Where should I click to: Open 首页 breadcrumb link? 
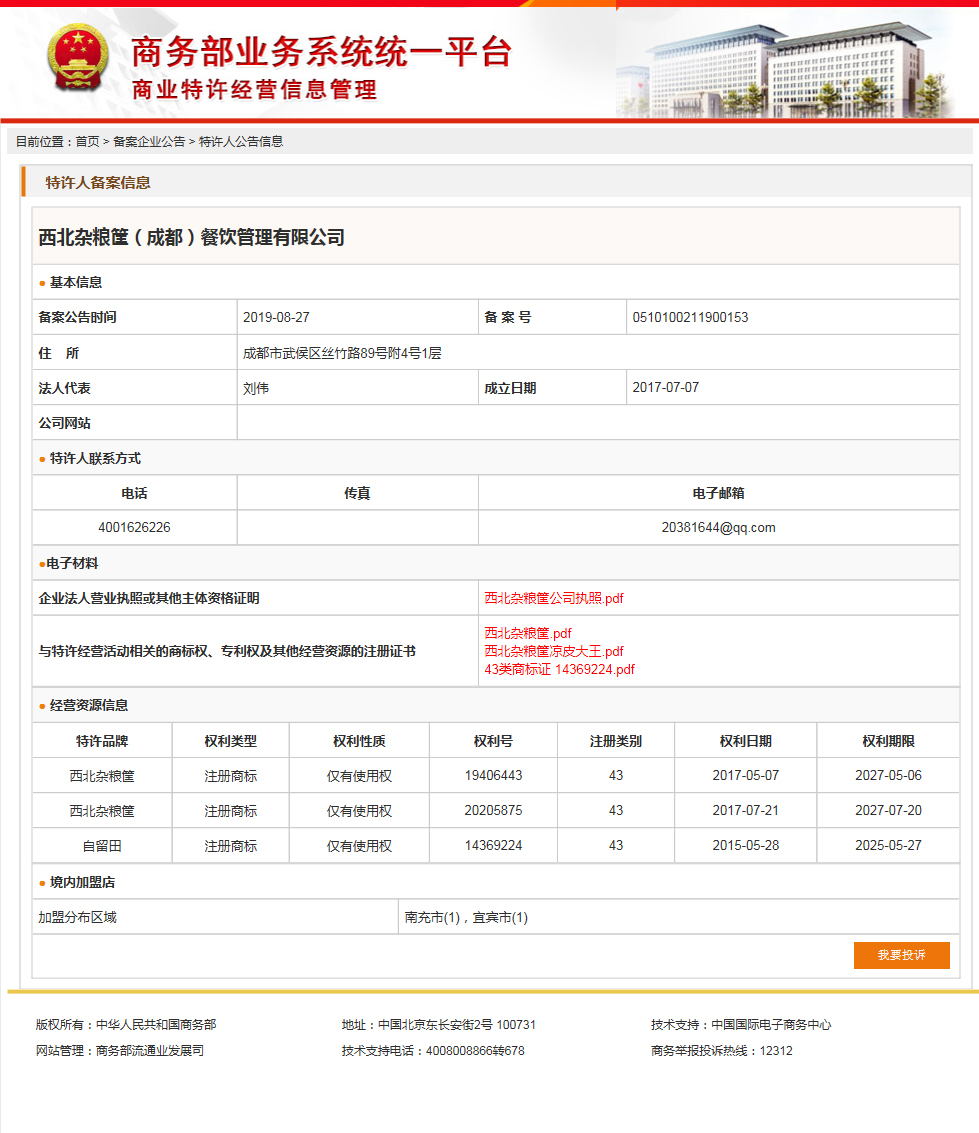coord(87,142)
